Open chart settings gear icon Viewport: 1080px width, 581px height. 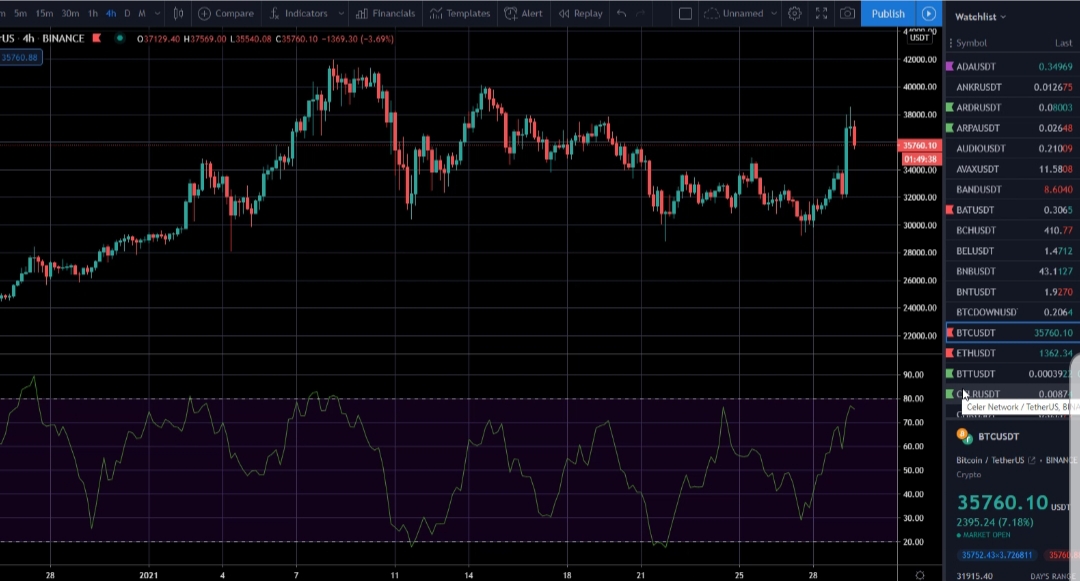[794, 13]
